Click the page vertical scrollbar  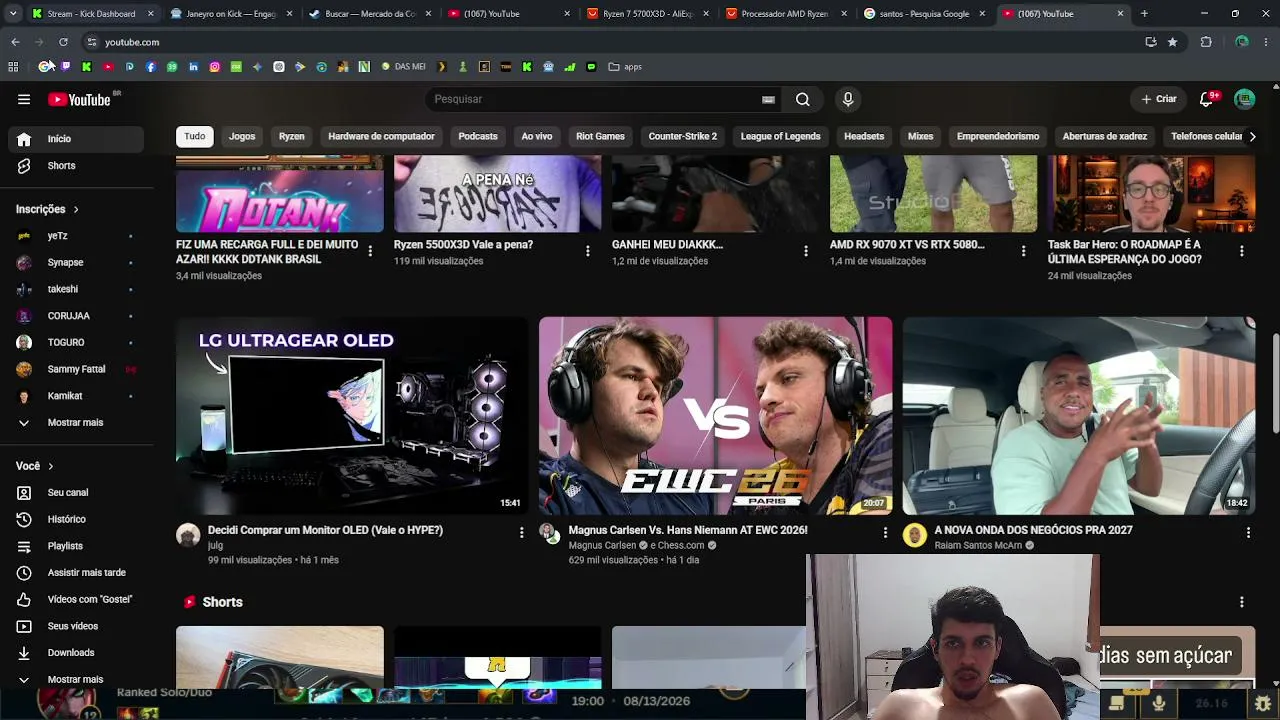coord(1275,385)
